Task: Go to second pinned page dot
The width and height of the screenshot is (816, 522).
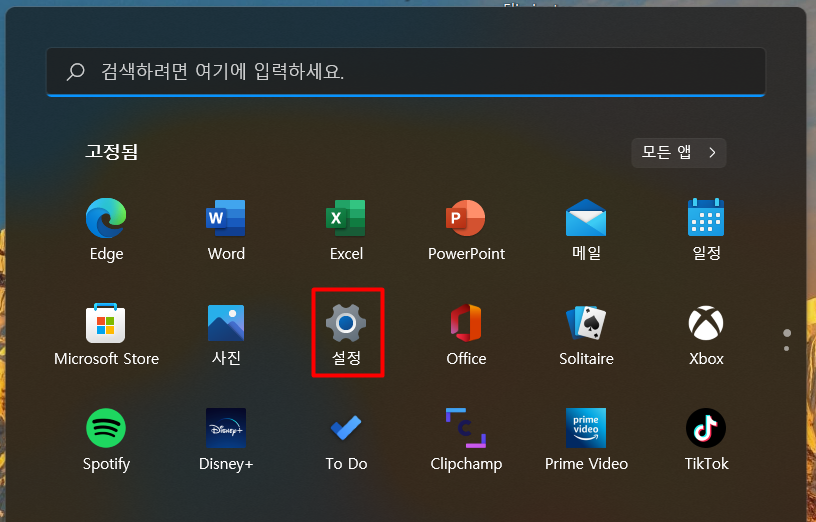Action: coord(786,348)
